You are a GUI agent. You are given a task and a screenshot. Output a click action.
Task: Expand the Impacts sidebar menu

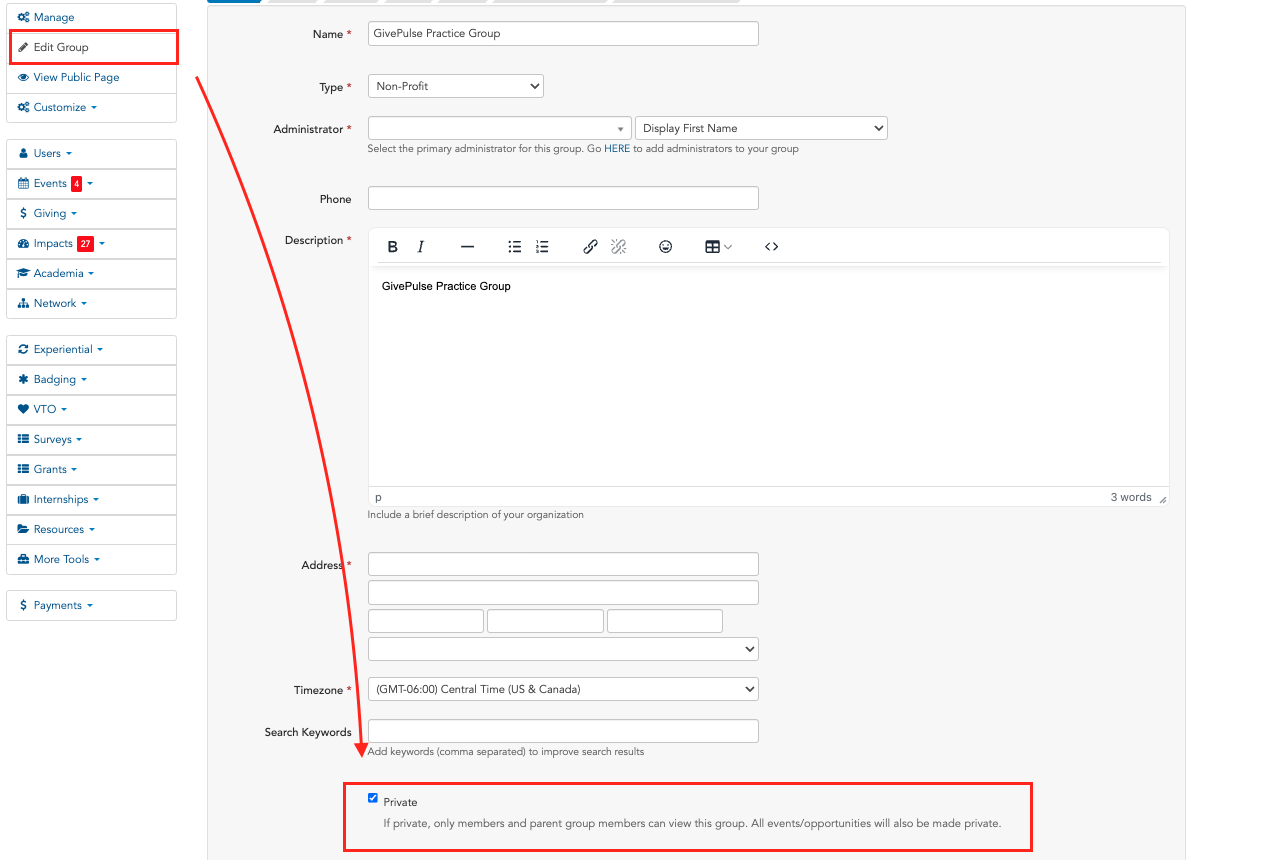91,244
